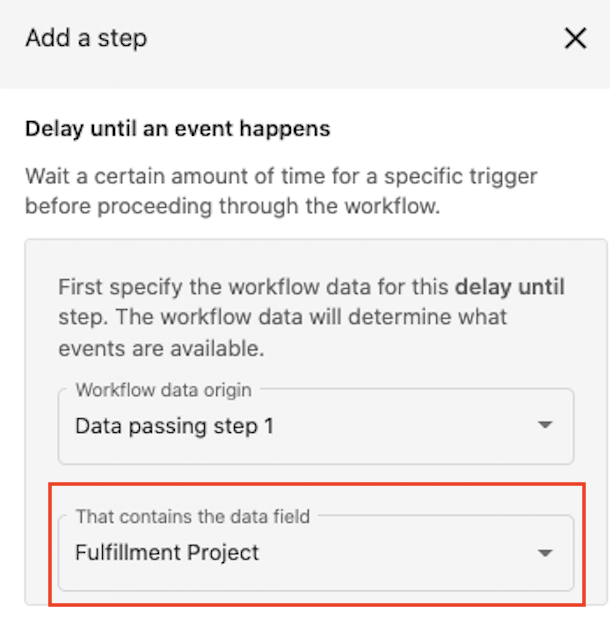Click the Delay until an event happens heading

click(178, 129)
